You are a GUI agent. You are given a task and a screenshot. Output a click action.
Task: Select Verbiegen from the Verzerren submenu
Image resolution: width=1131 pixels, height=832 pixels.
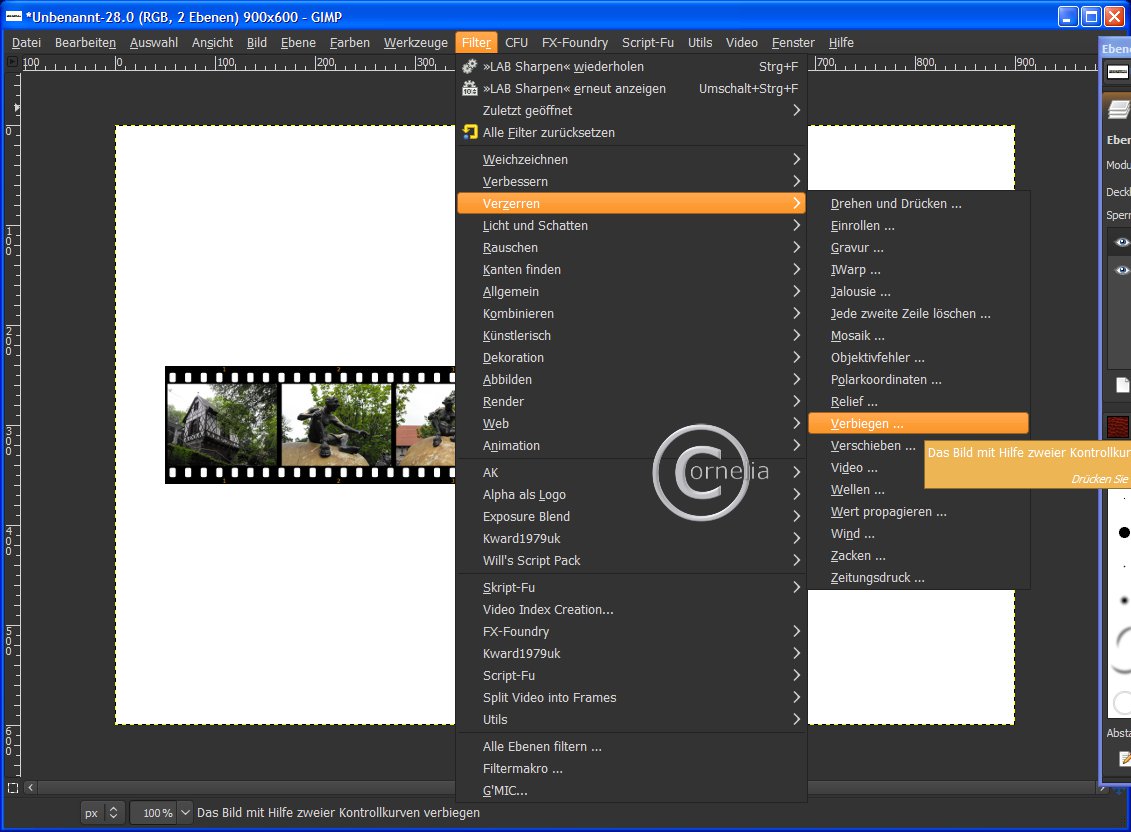coord(866,423)
